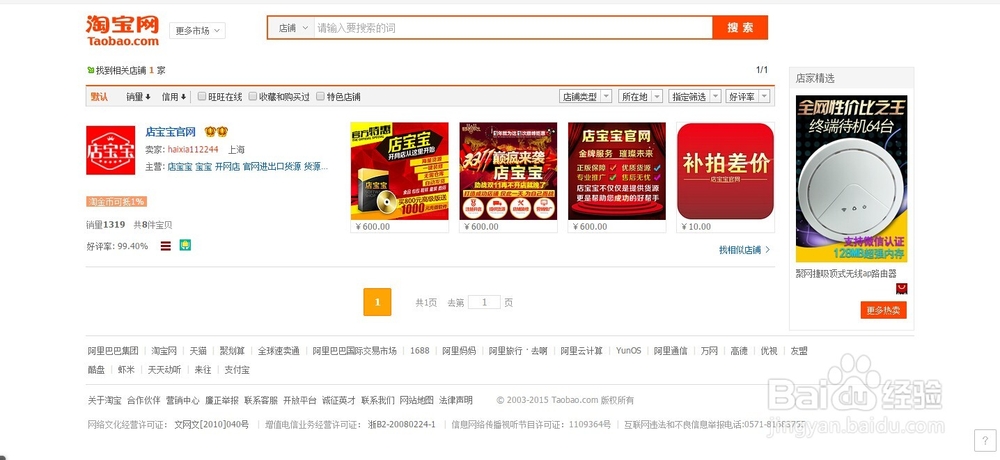Viewport: 1000px width, 460px height.
Task: Open 法律声明 footer link
Action: point(456,401)
